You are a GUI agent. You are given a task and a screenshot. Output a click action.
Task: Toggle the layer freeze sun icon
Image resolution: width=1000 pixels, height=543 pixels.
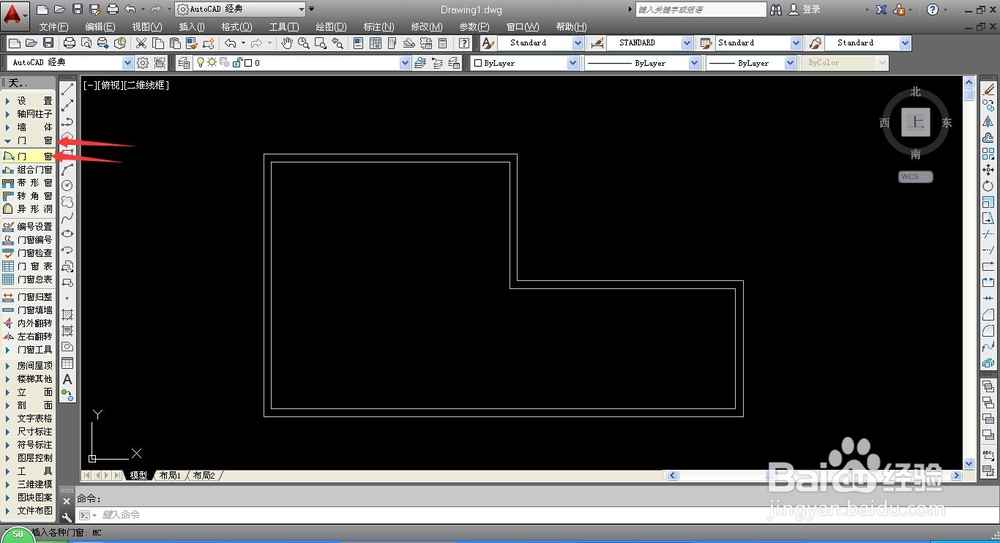212,63
